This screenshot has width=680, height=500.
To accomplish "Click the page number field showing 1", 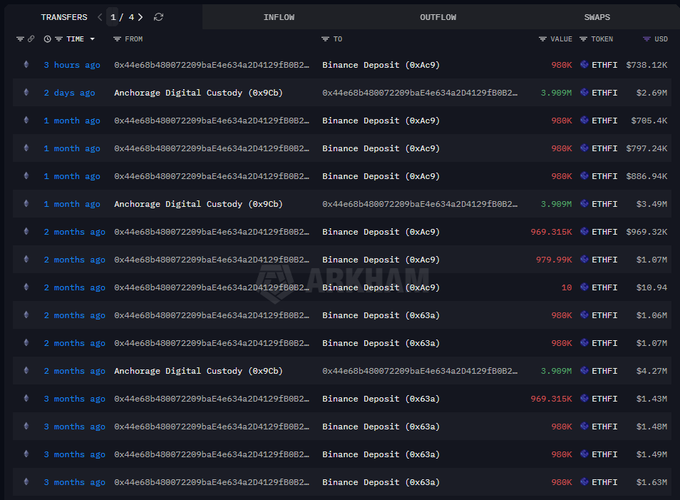I will coord(113,17).
